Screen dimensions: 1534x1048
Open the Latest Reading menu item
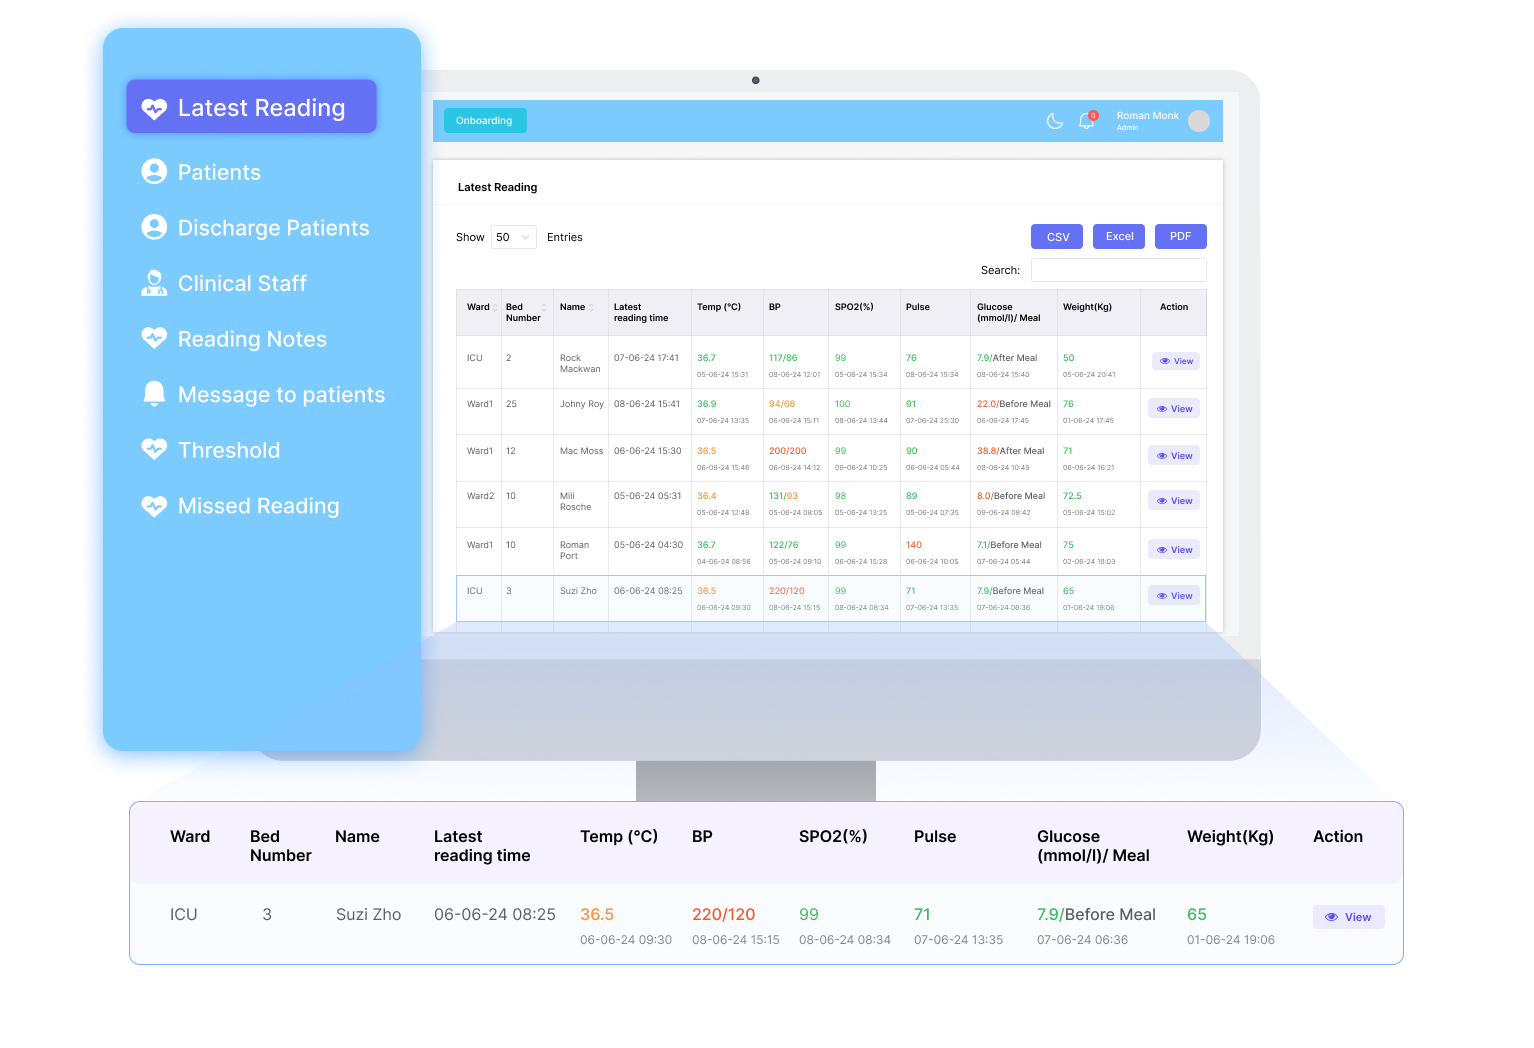(251, 107)
